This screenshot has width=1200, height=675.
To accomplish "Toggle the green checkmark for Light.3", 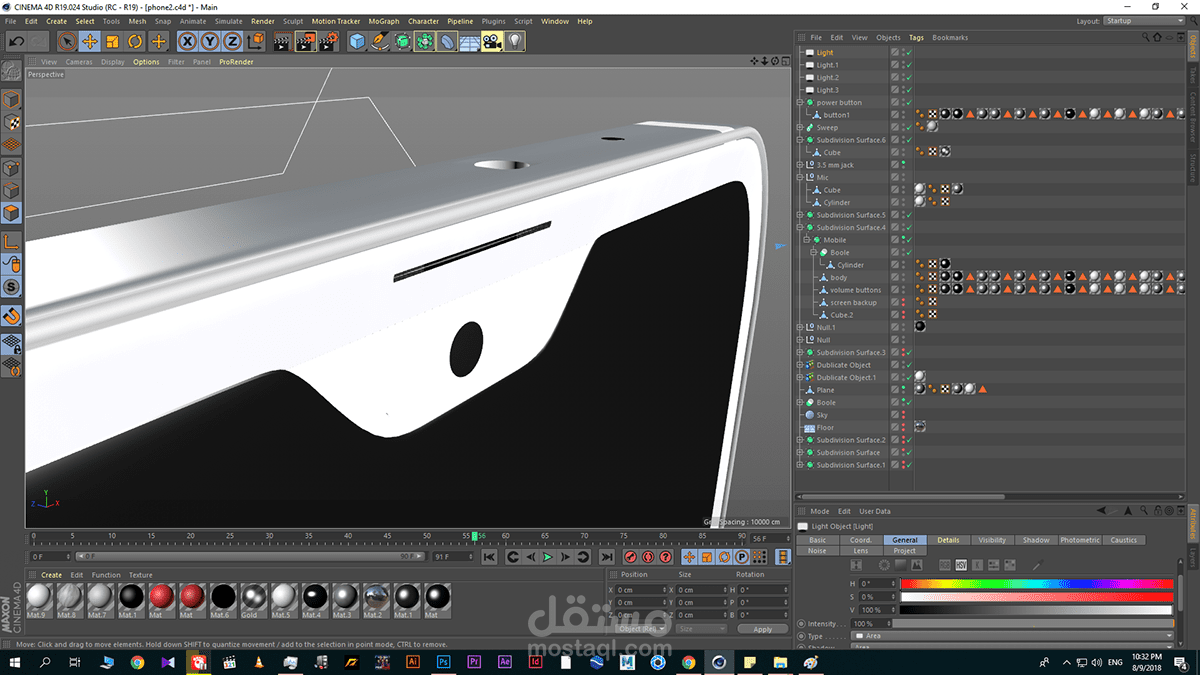I will point(909,90).
